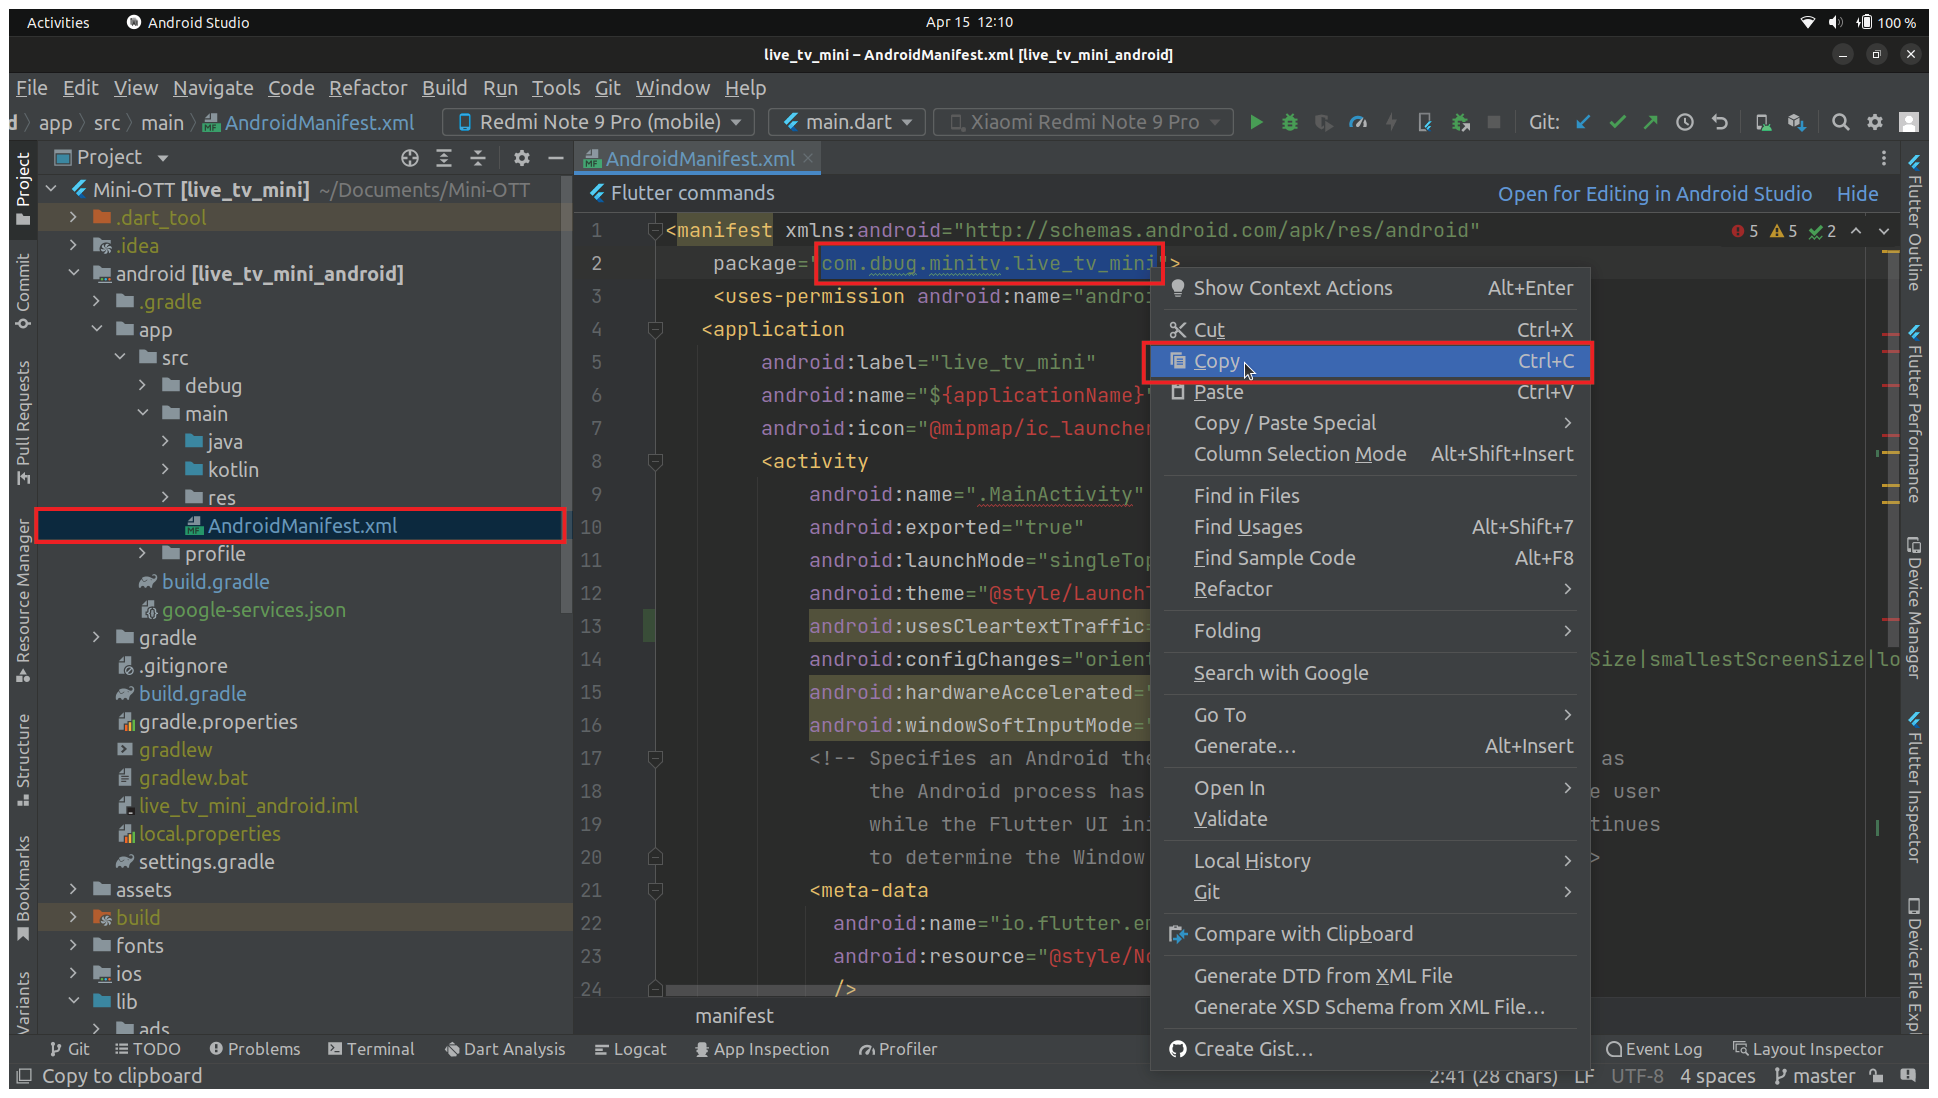Toggle Dart Analysis tool window
The height and width of the screenshot is (1098, 1938).
(505, 1049)
